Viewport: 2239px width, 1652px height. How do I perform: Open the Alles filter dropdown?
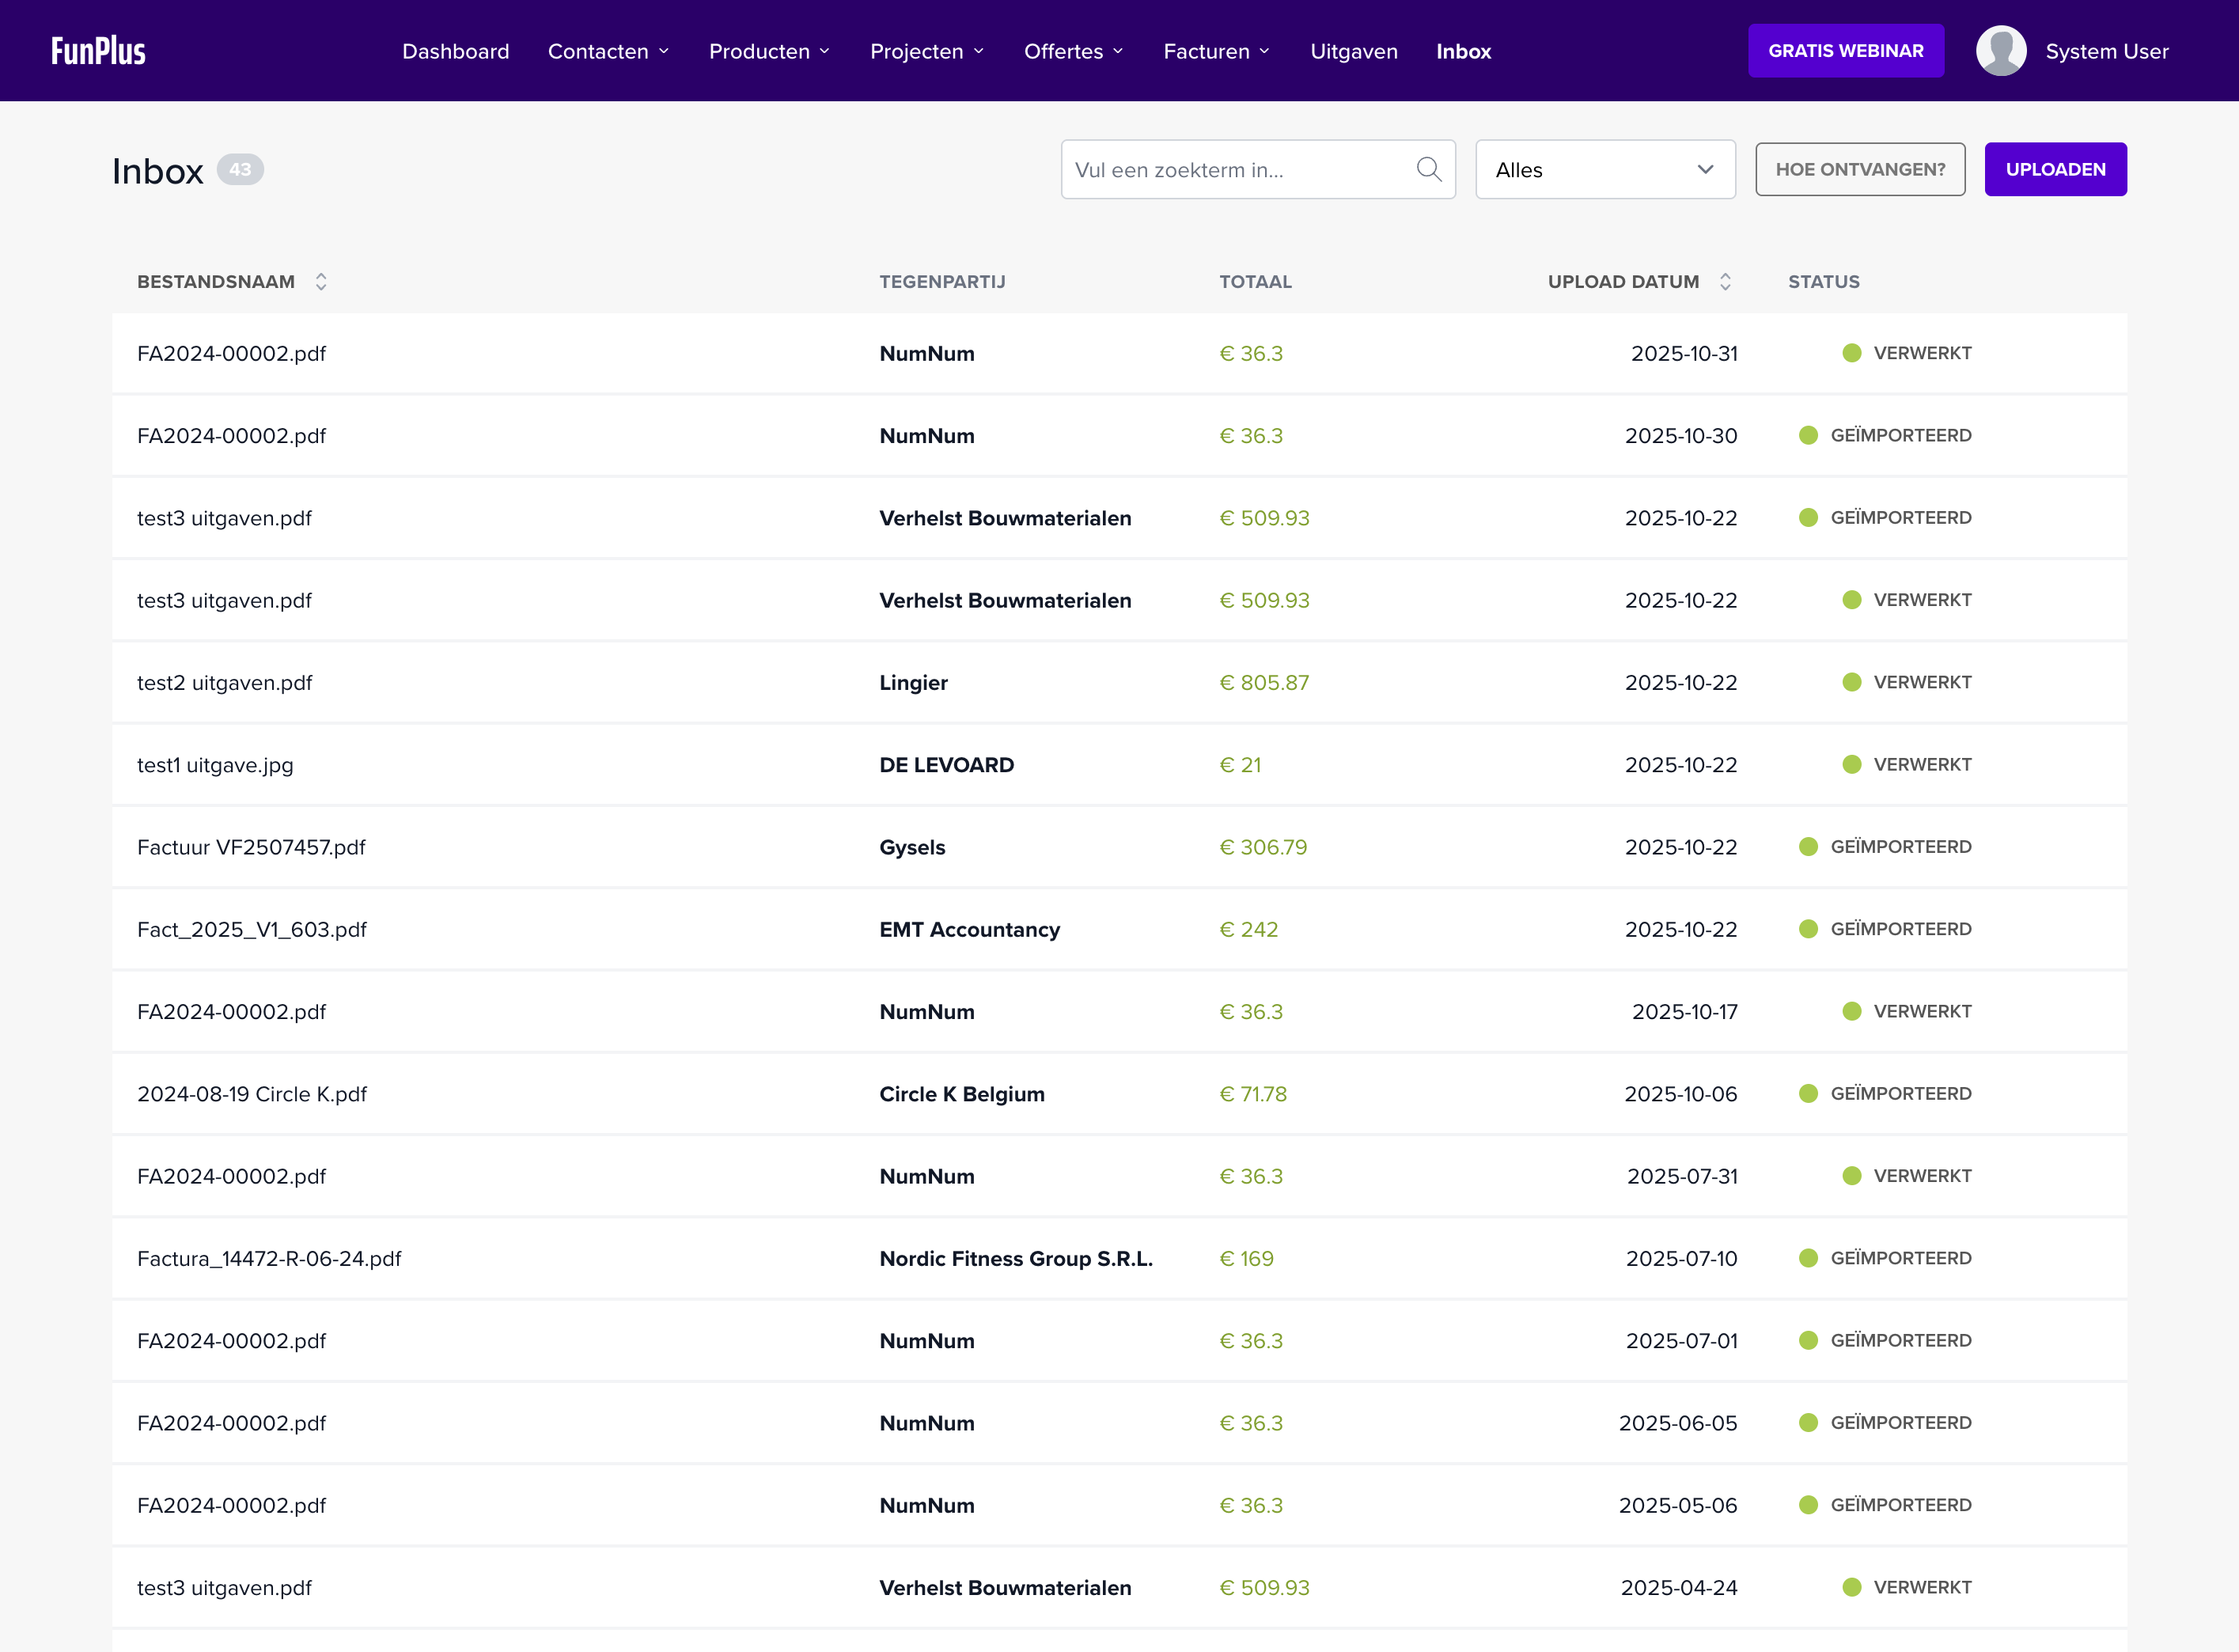click(1604, 170)
